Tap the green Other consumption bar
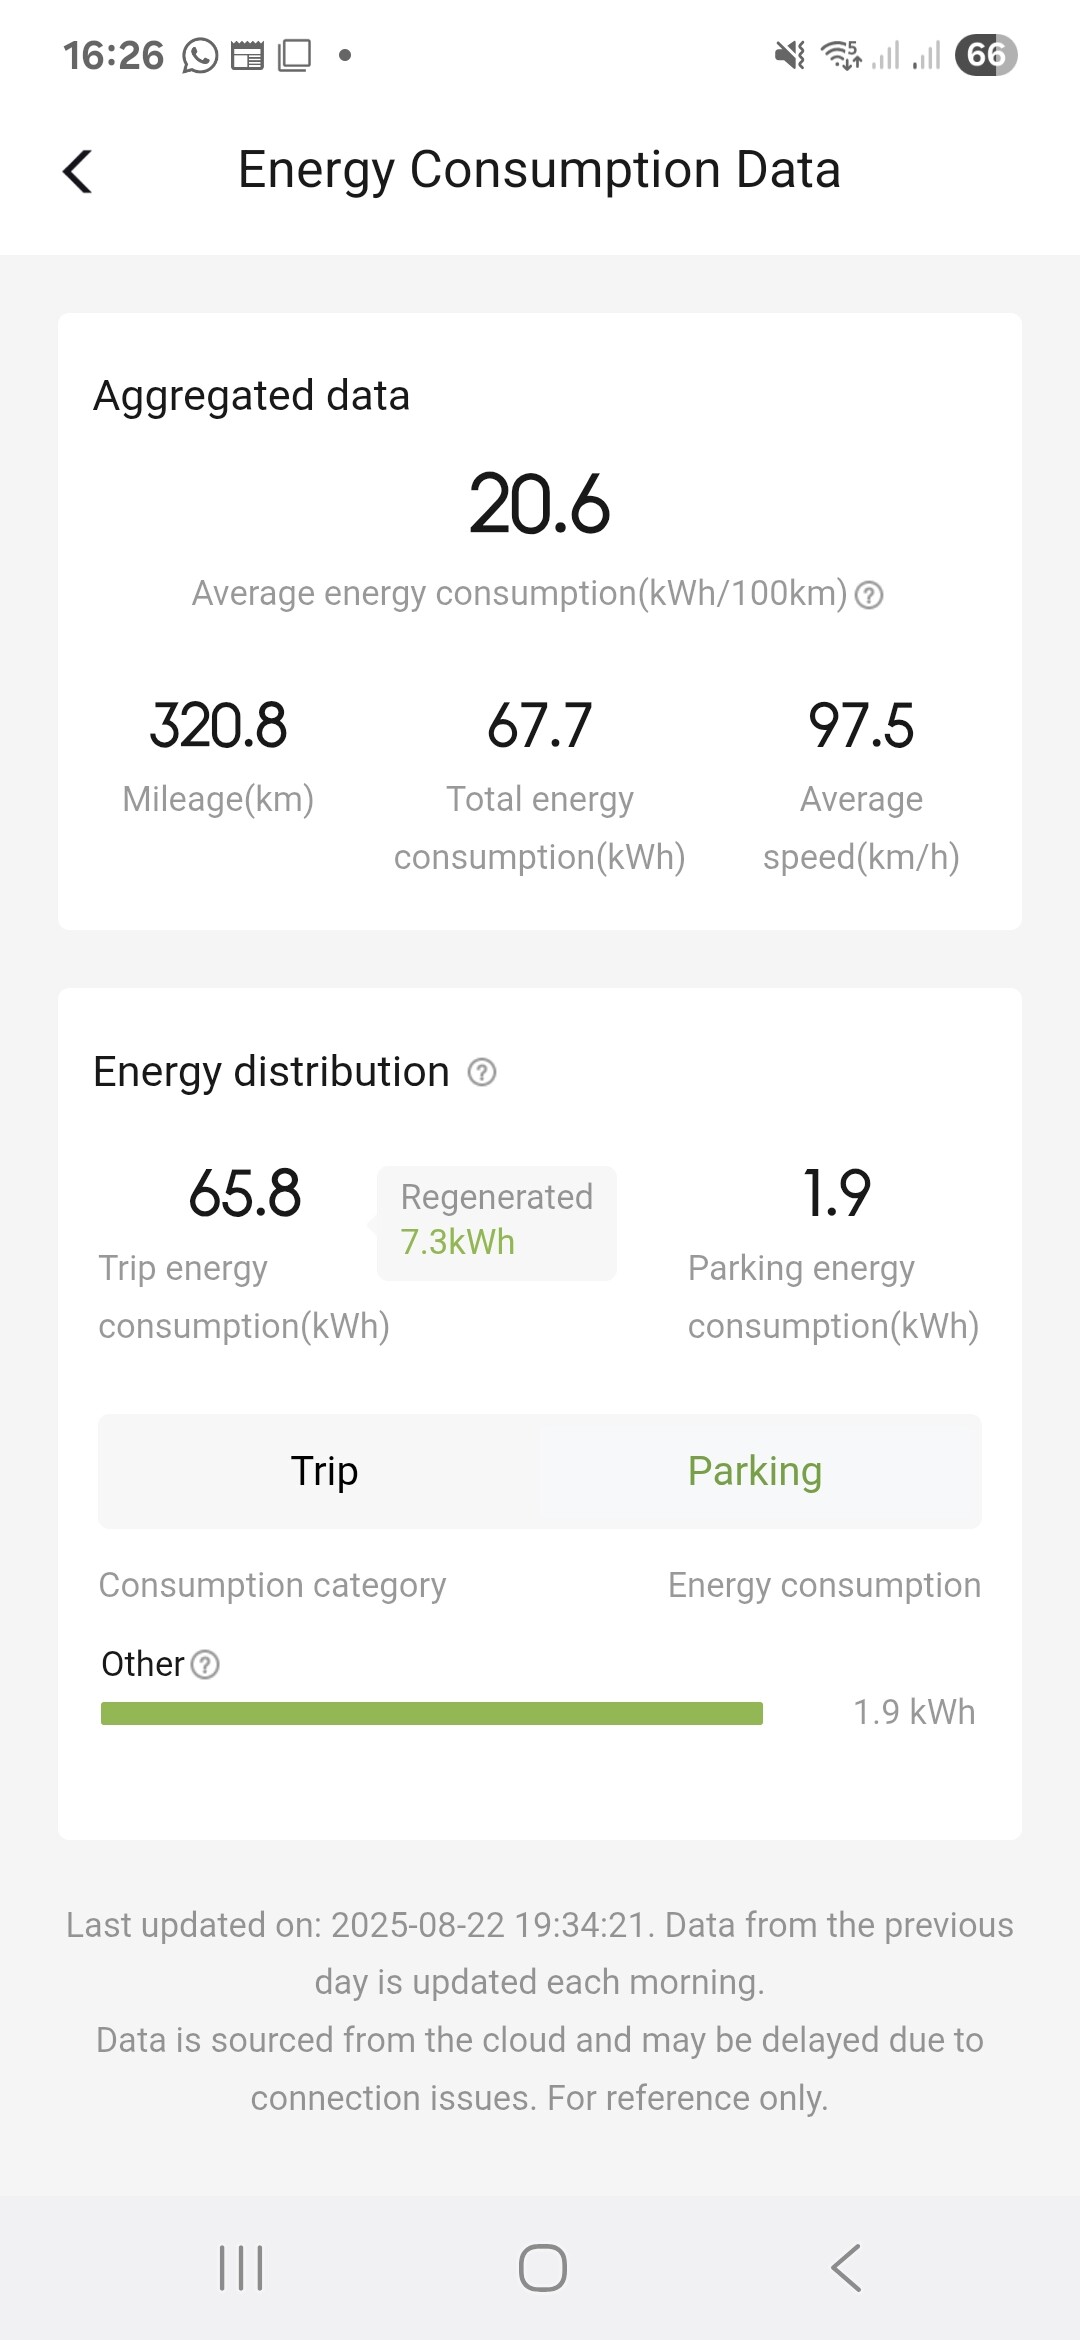 432,1713
